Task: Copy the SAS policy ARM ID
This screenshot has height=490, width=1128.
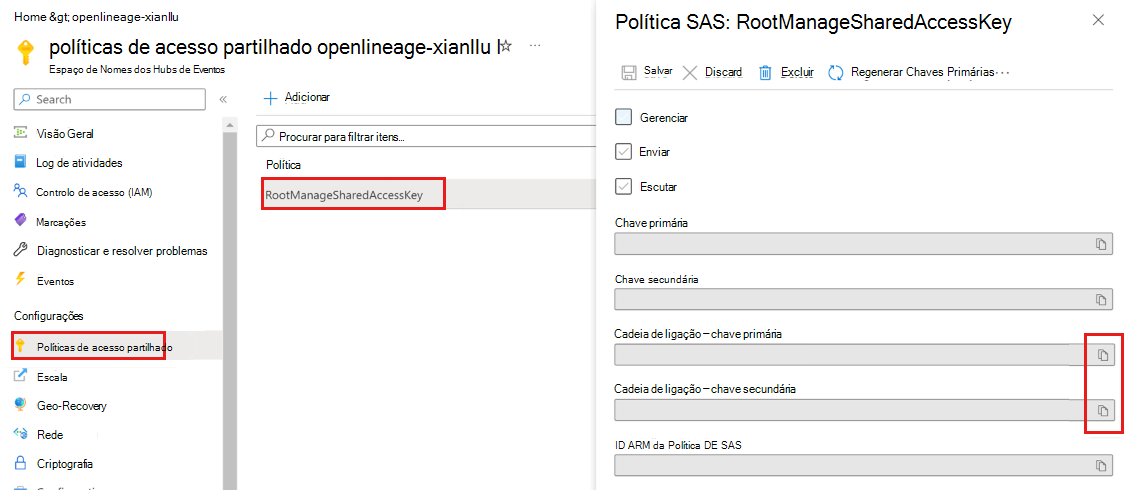Action: point(1100,466)
